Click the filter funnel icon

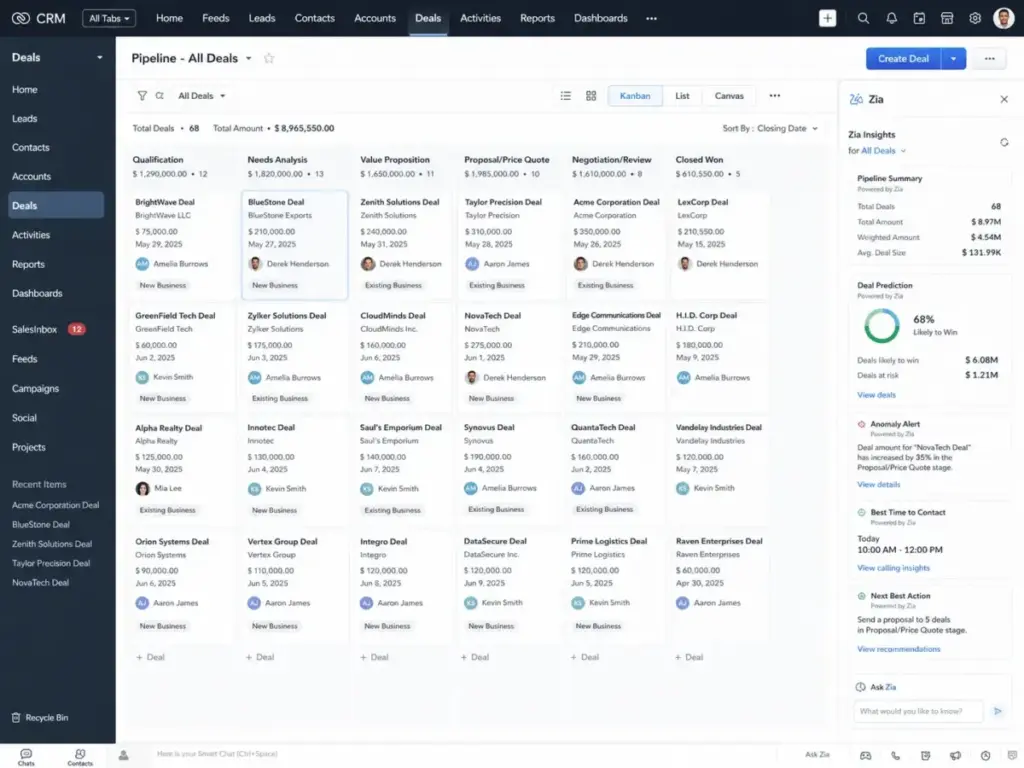pos(142,95)
